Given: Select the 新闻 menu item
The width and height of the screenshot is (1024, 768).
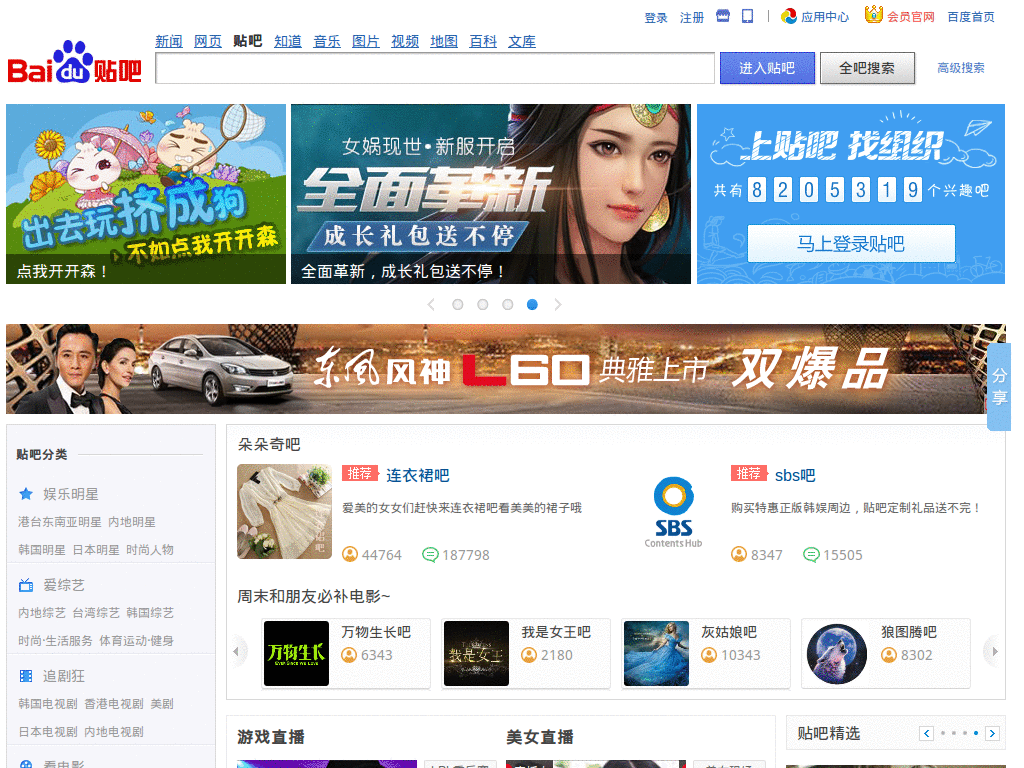Looking at the screenshot, I should (169, 41).
